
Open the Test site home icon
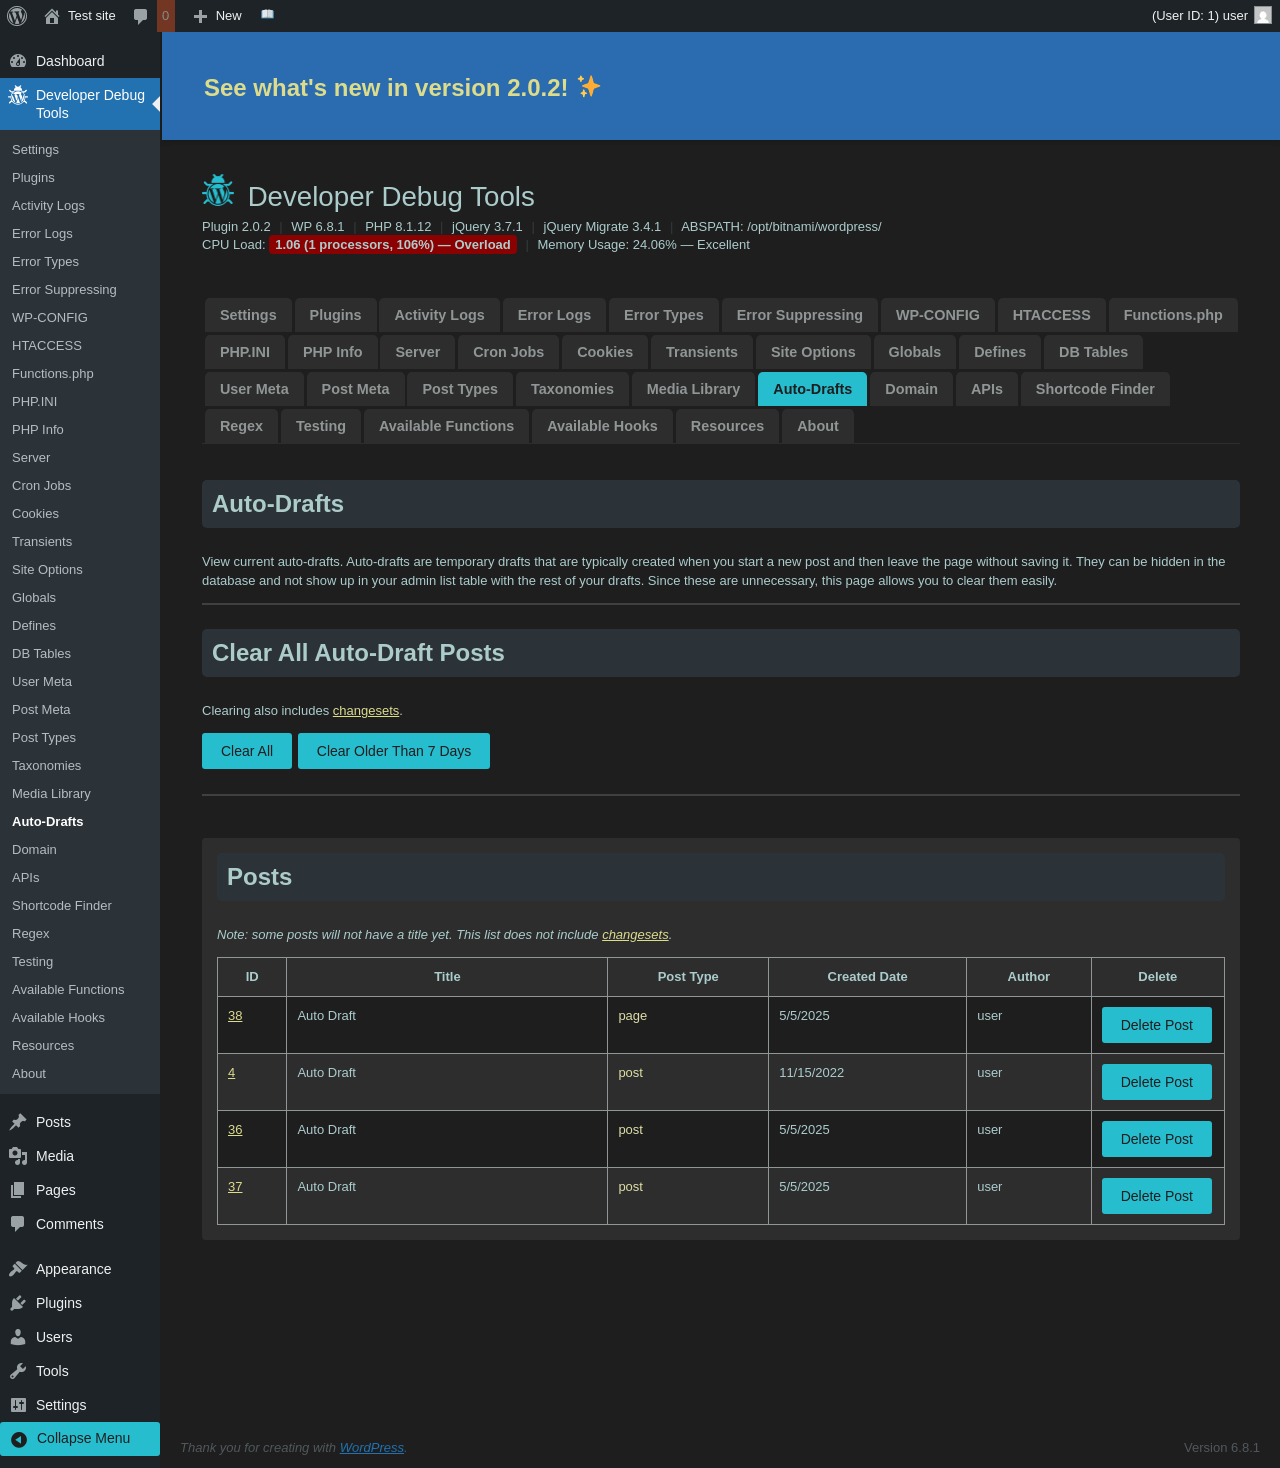coord(52,16)
